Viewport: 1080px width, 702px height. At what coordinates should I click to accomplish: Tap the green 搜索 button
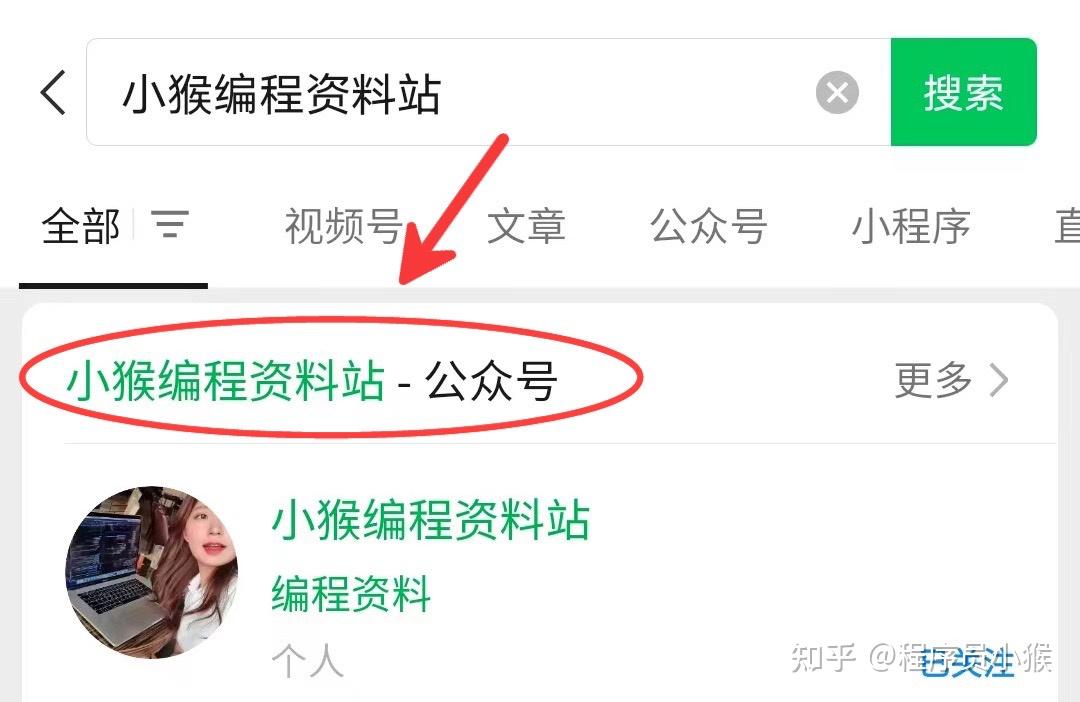[x=964, y=92]
